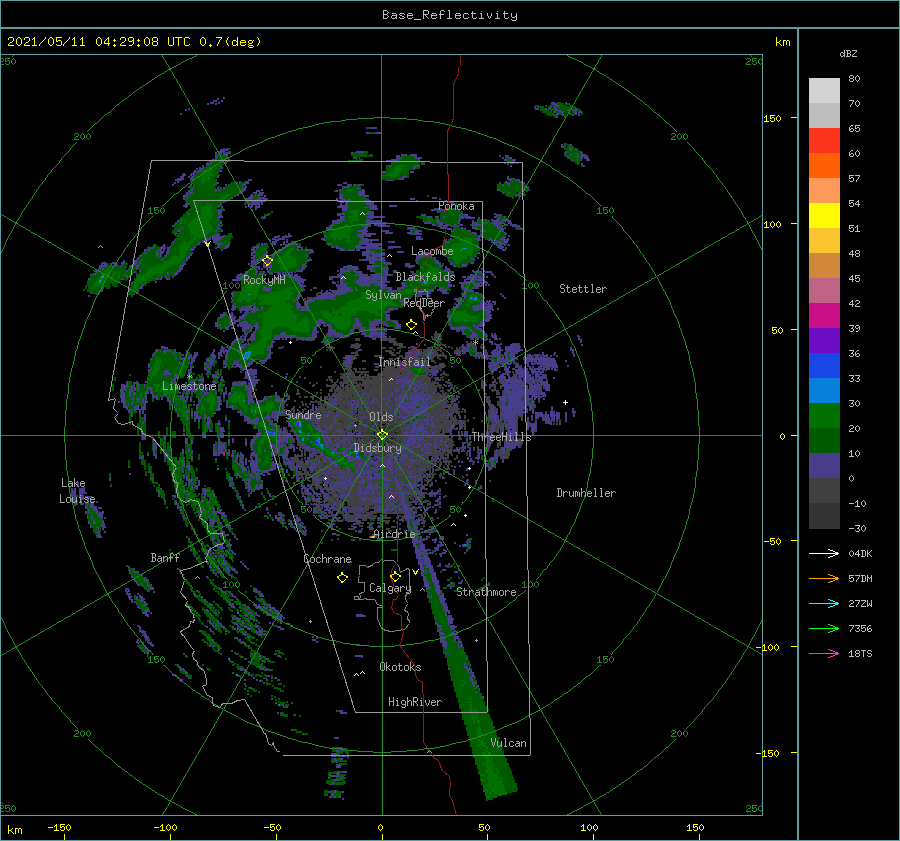Click the RockyMH label
Screen dimensions: 900x841
[x=264, y=280]
